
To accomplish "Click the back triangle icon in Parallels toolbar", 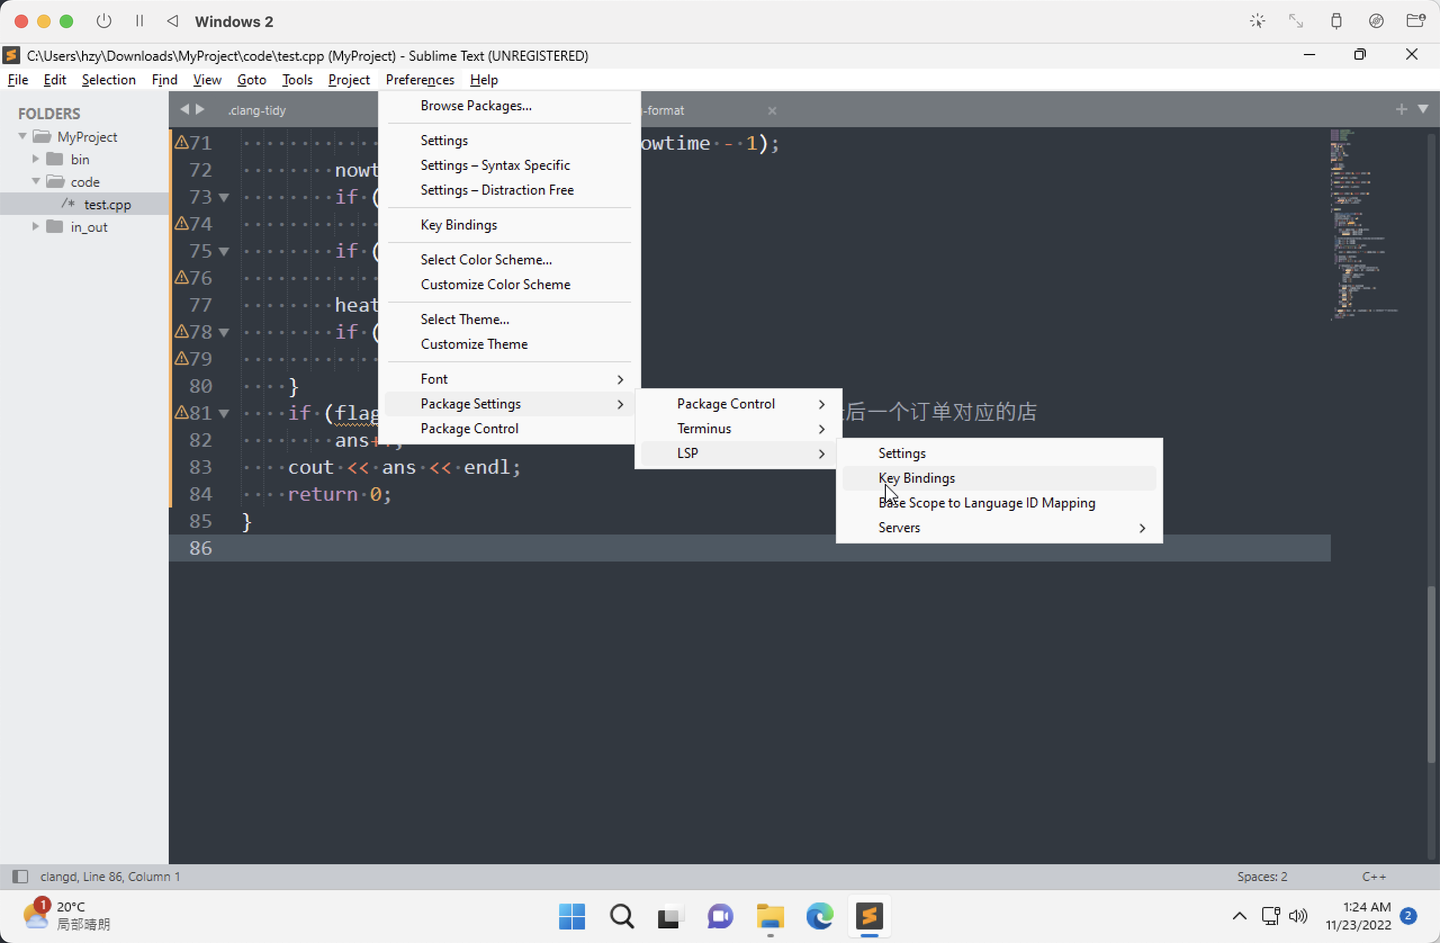I will pyautogui.click(x=173, y=21).
